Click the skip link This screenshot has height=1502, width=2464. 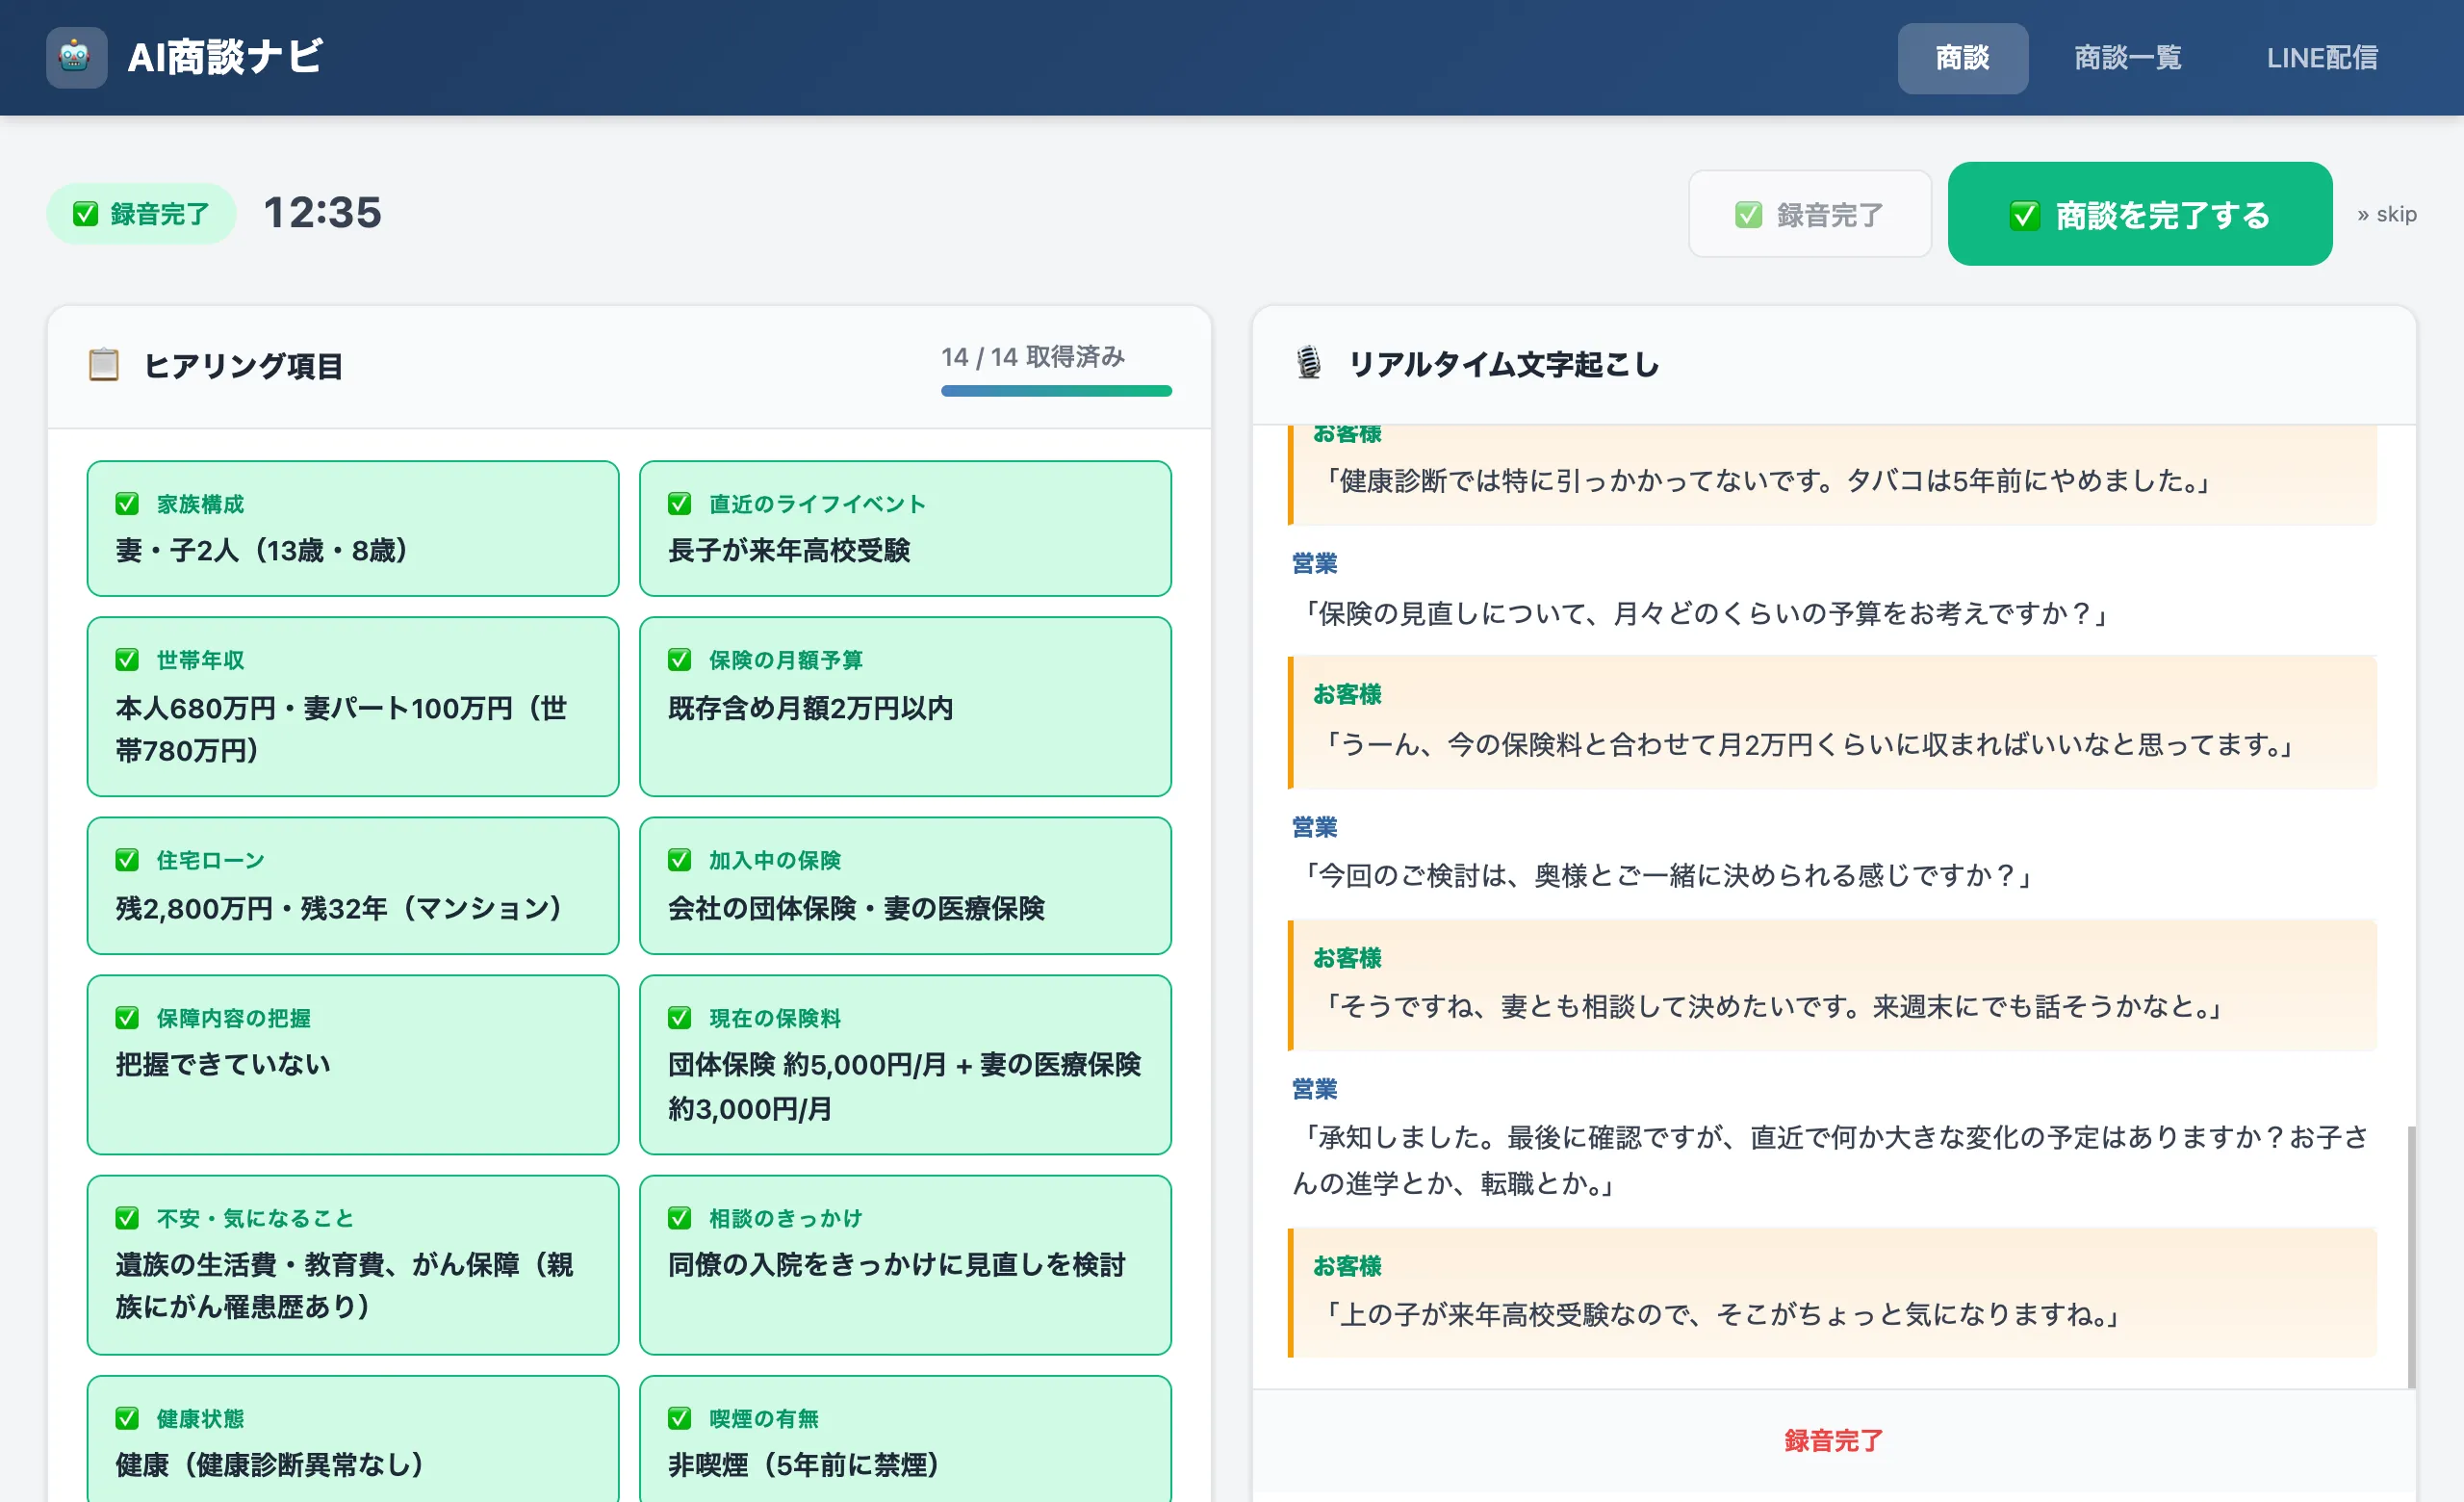[x=2388, y=213]
